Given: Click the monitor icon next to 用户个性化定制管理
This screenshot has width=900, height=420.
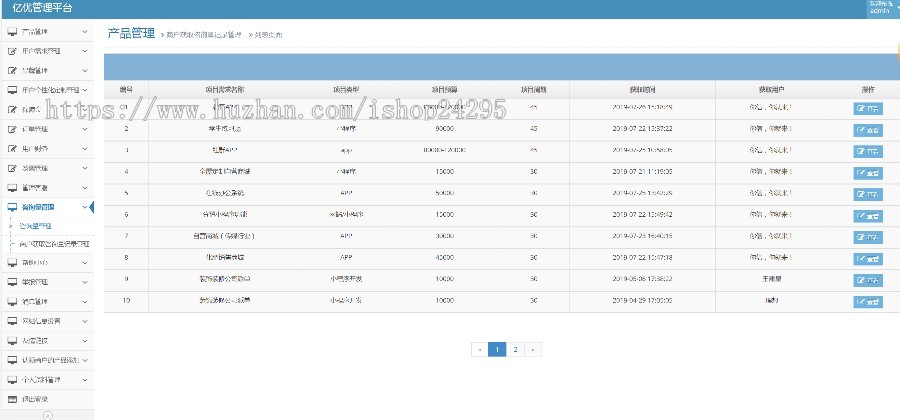Looking at the screenshot, I should tap(12, 90).
